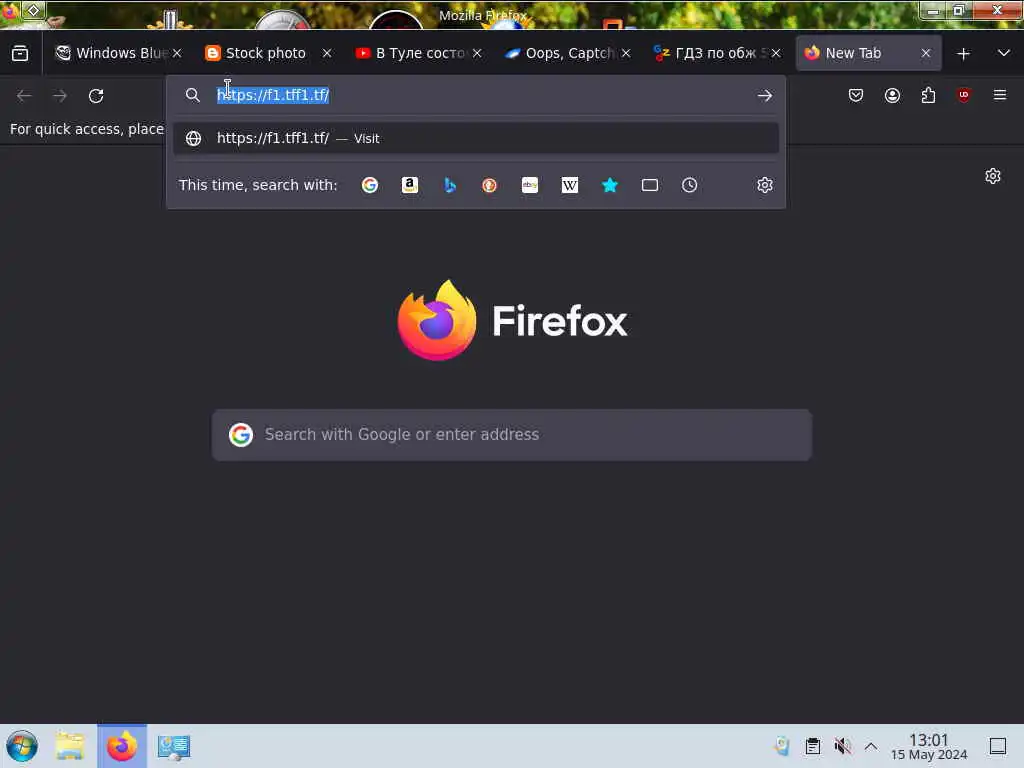1024x768 pixels.
Task: Close the Stock photo tab
Action: click(x=327, y=54)
